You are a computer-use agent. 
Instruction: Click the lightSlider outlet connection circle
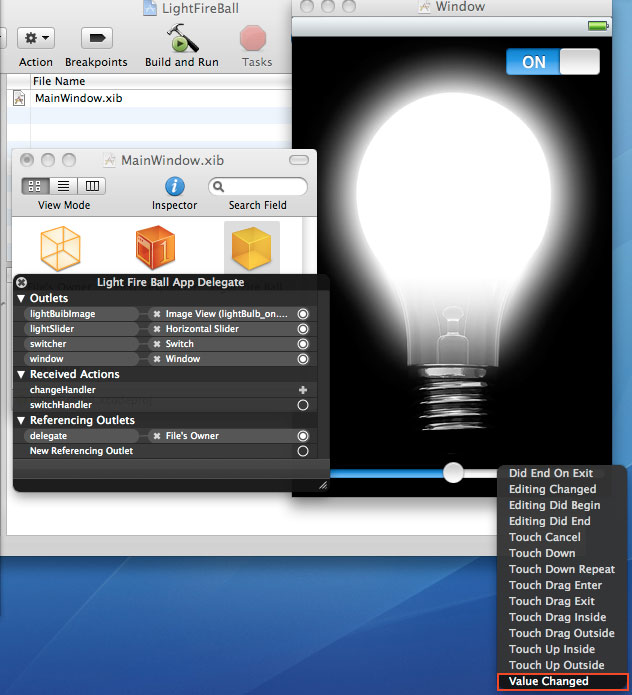point(303,329)
